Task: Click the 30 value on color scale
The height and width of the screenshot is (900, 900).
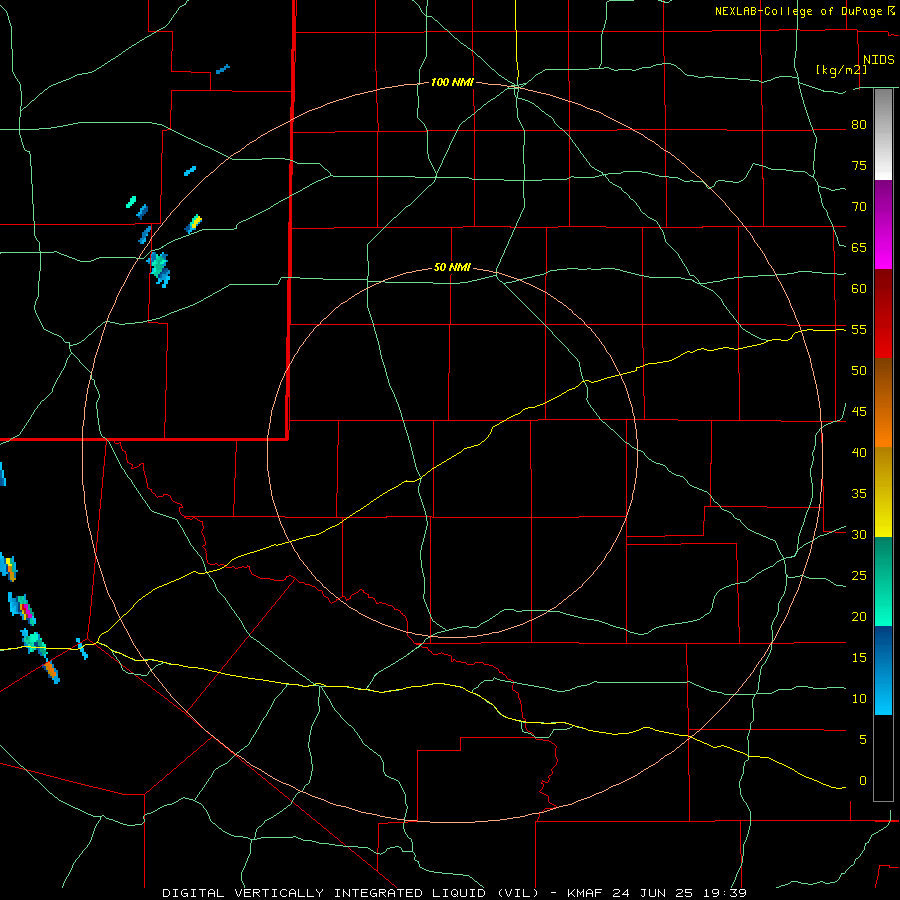Action: pos(859,534)
